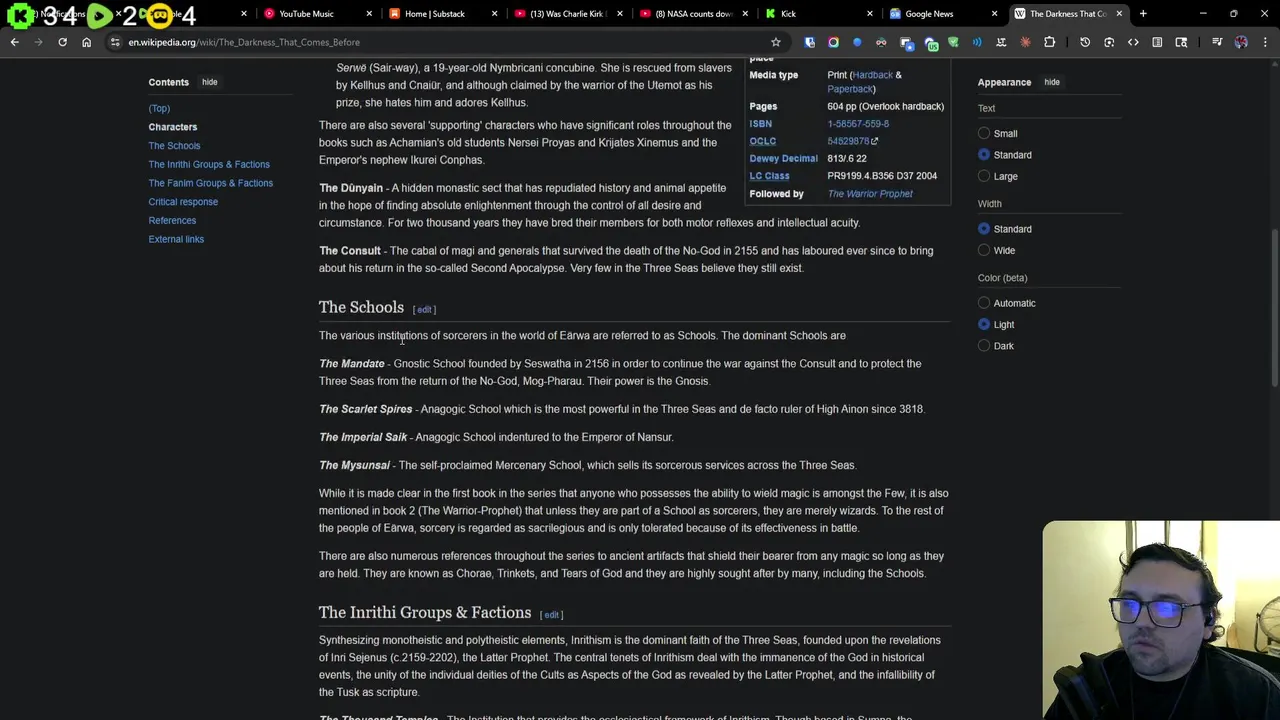Reload the page with the refresh icon

(62, 42)
